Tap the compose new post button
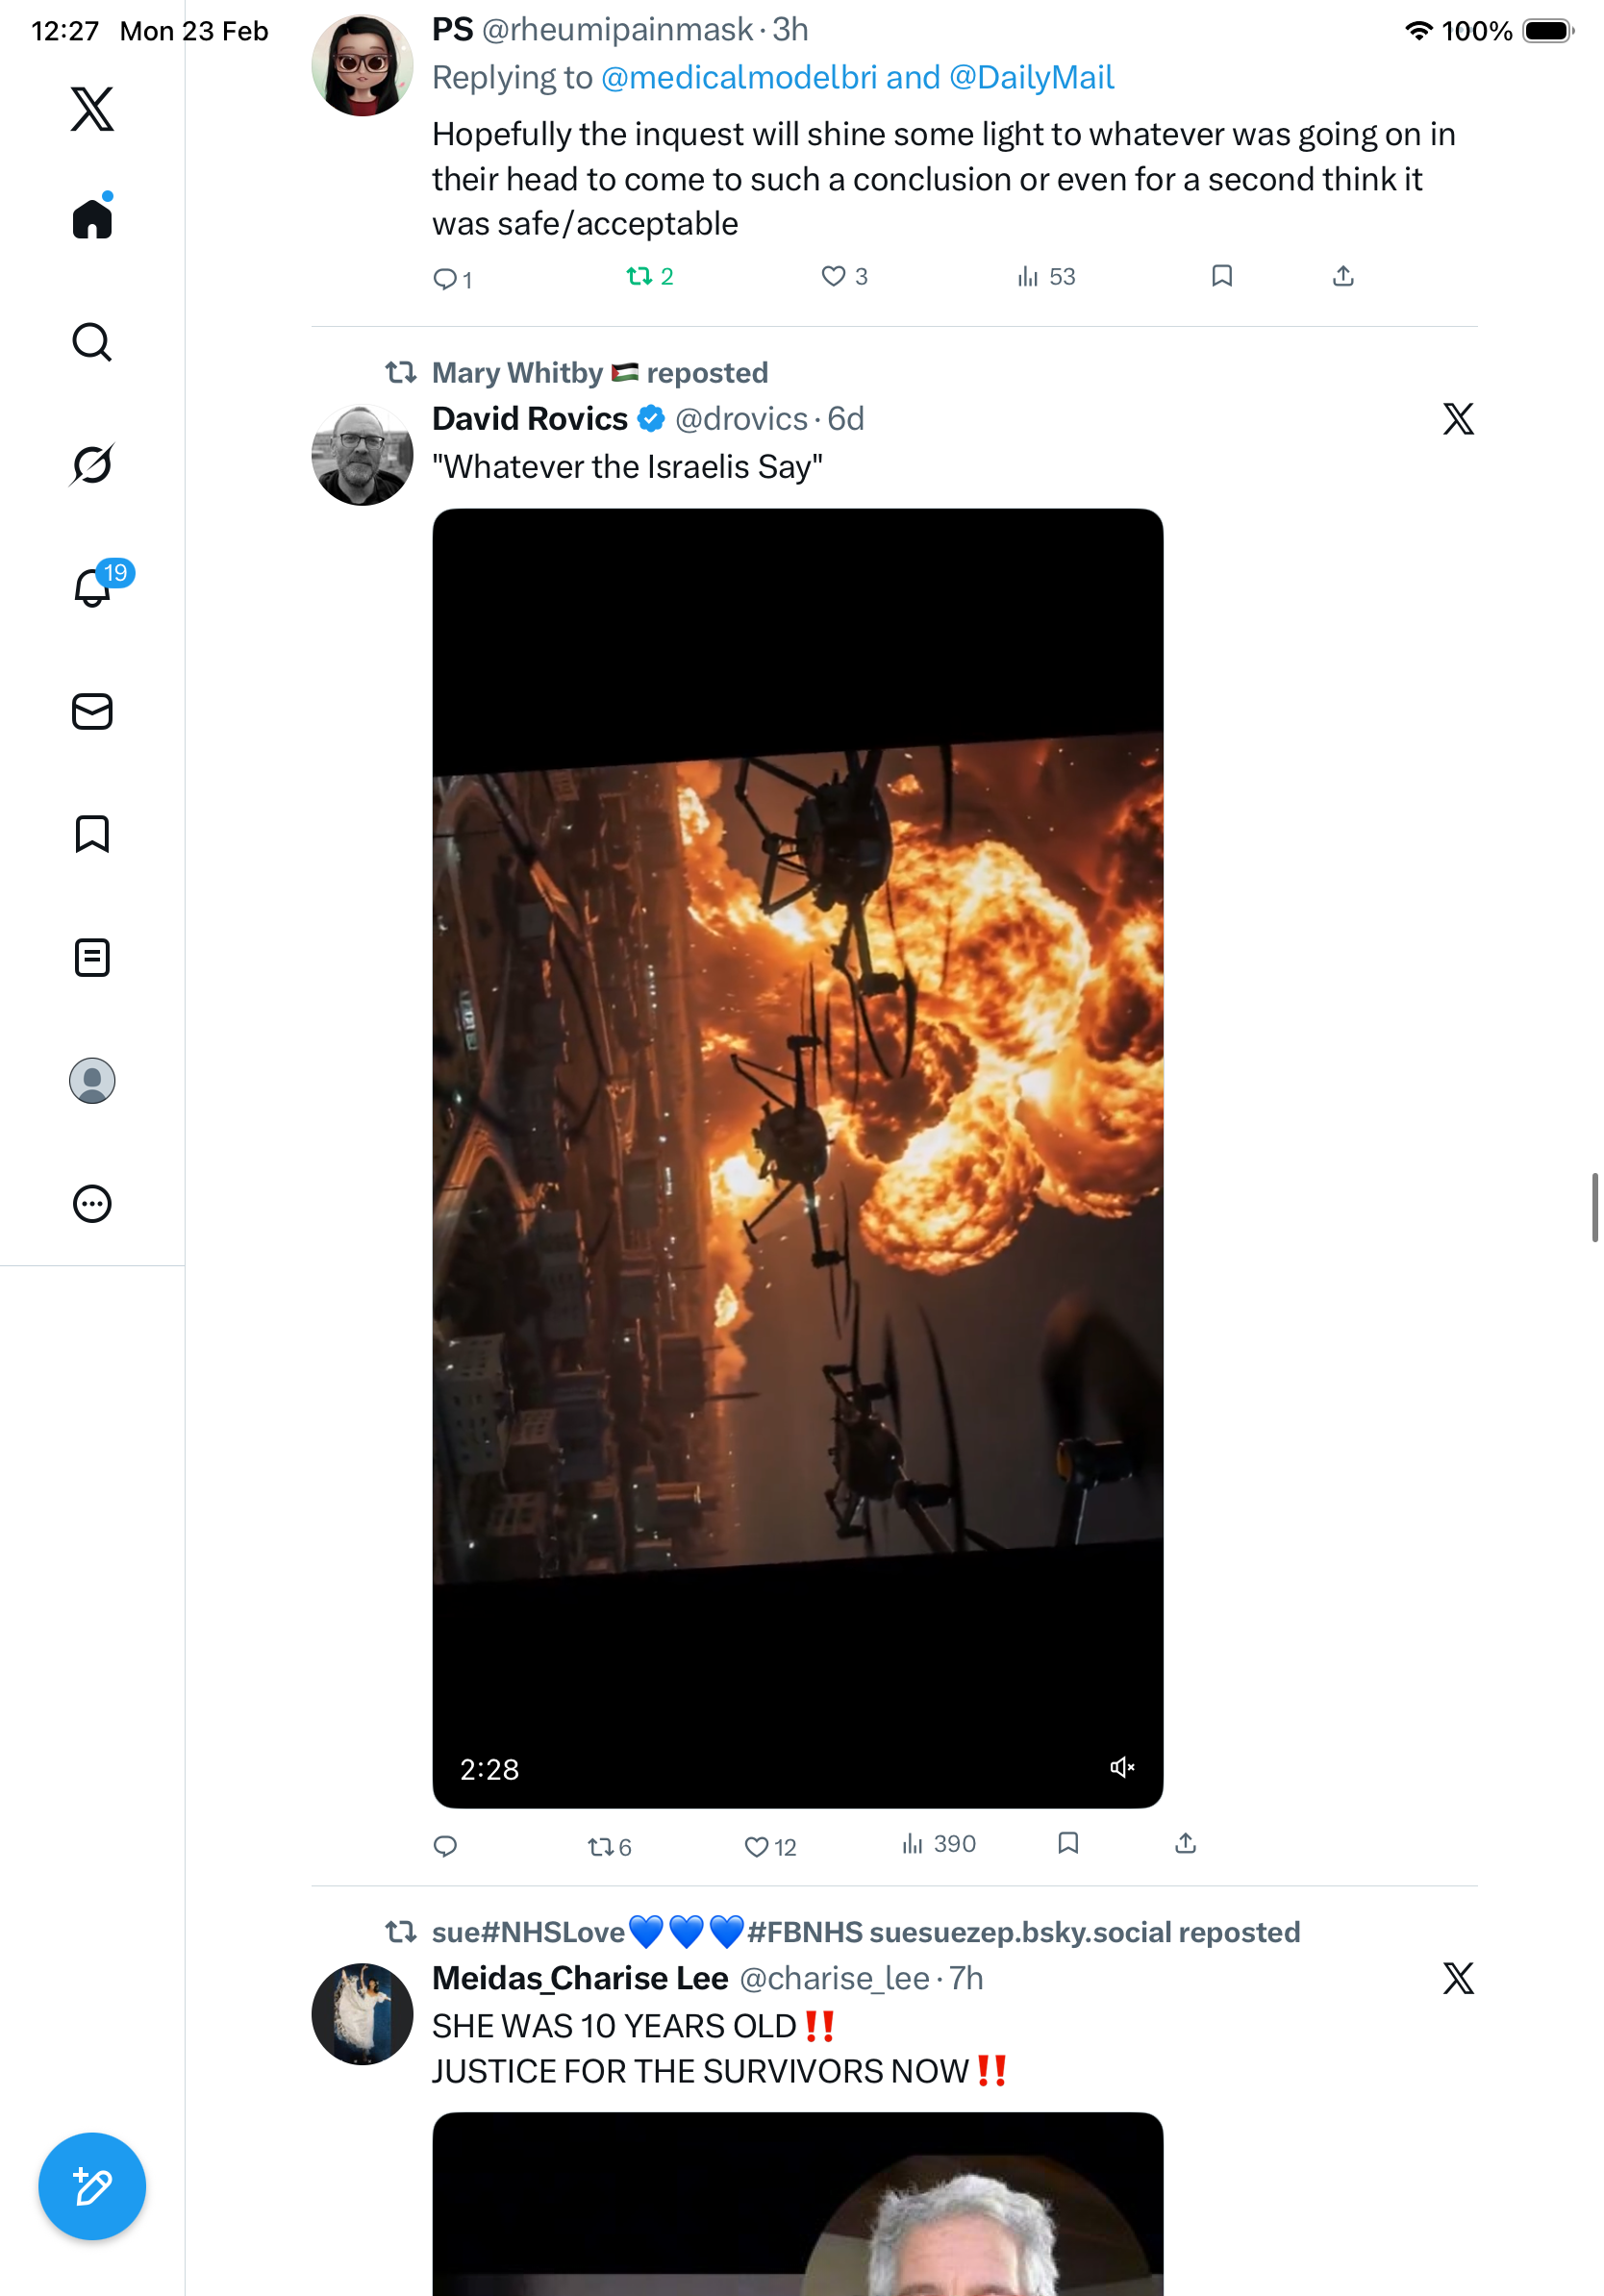The image size is (1604, 2296). pyautogui.click(x=92, y=2186)
